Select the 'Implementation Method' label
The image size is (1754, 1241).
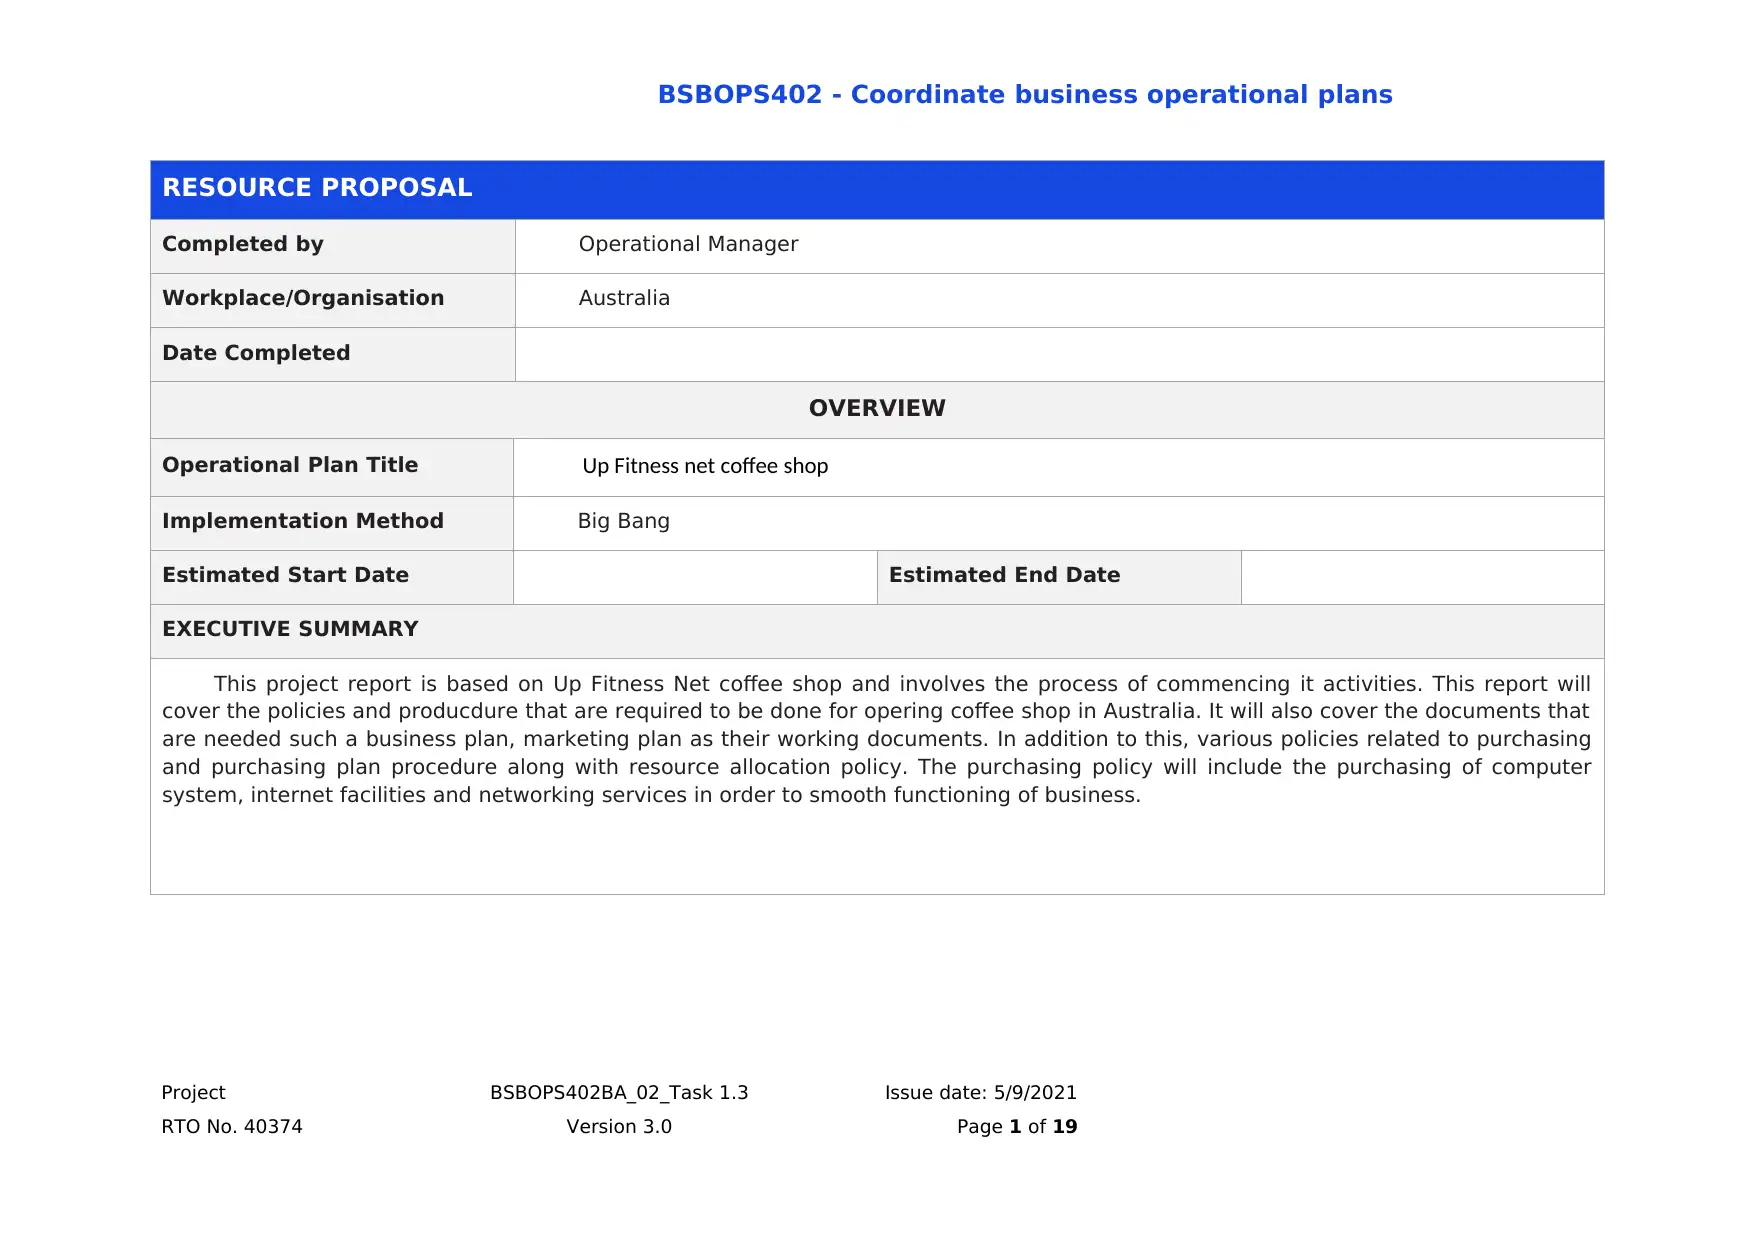tap(303, 521)
